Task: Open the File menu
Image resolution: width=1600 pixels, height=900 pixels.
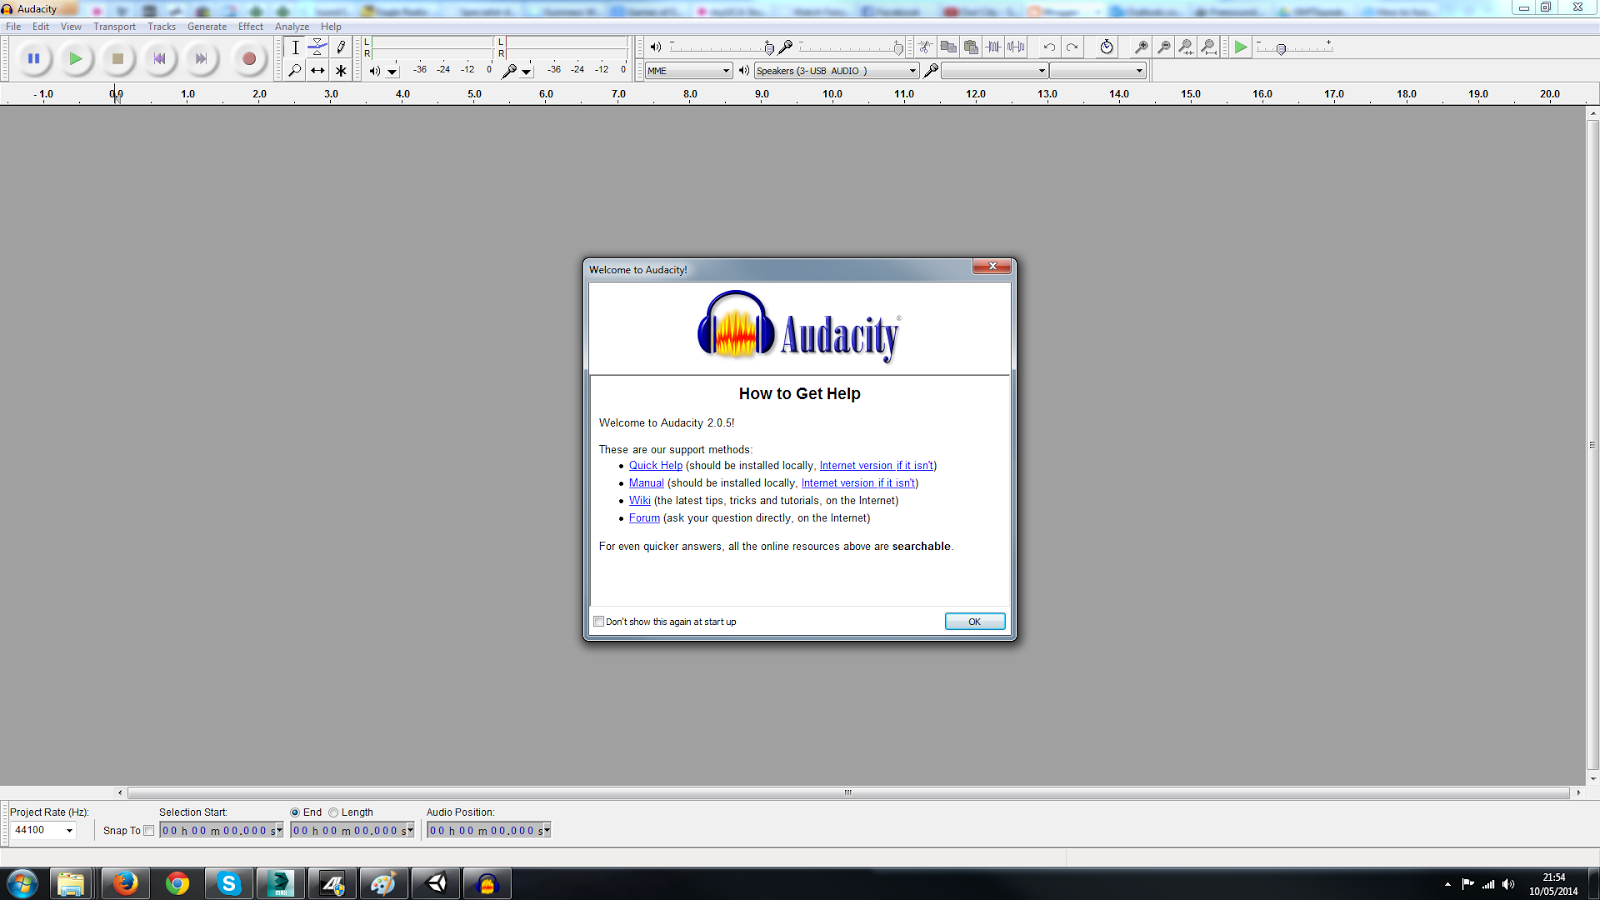Action: click(x=14, y=27)
